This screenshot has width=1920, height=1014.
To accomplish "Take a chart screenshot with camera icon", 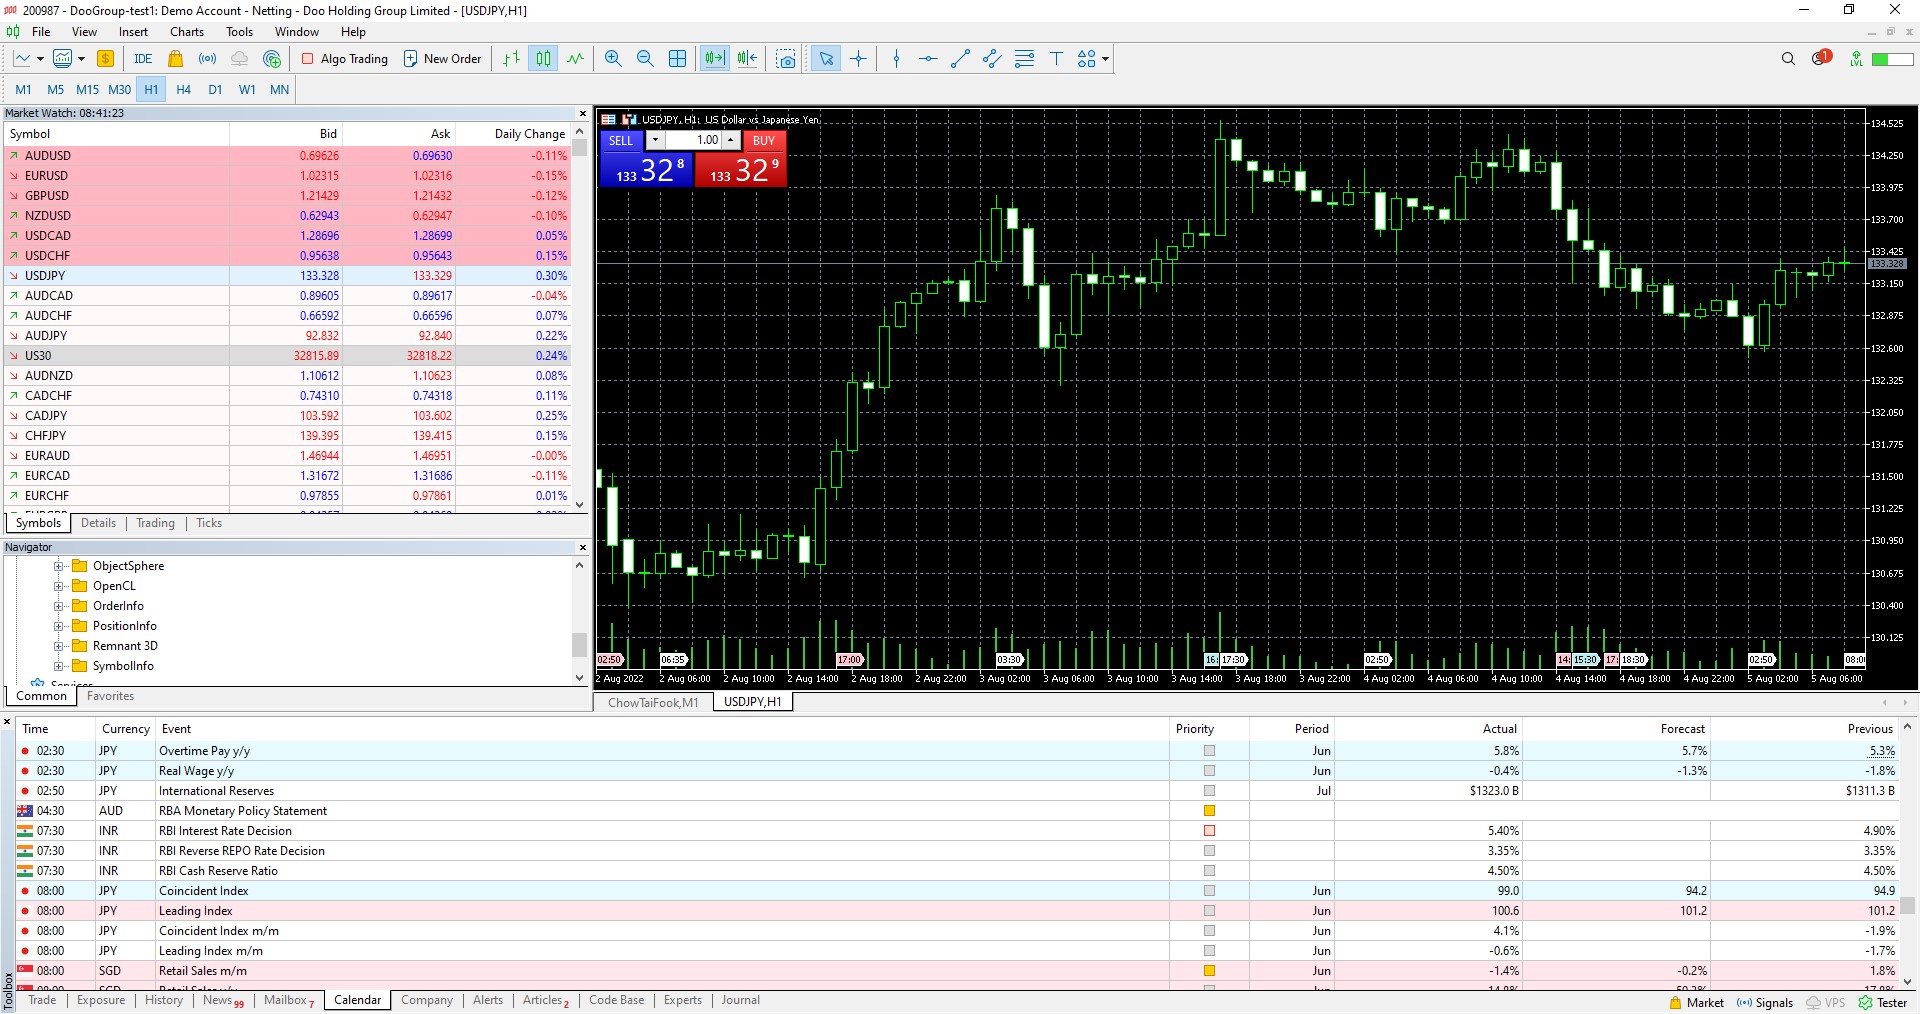I will (786, 59).
